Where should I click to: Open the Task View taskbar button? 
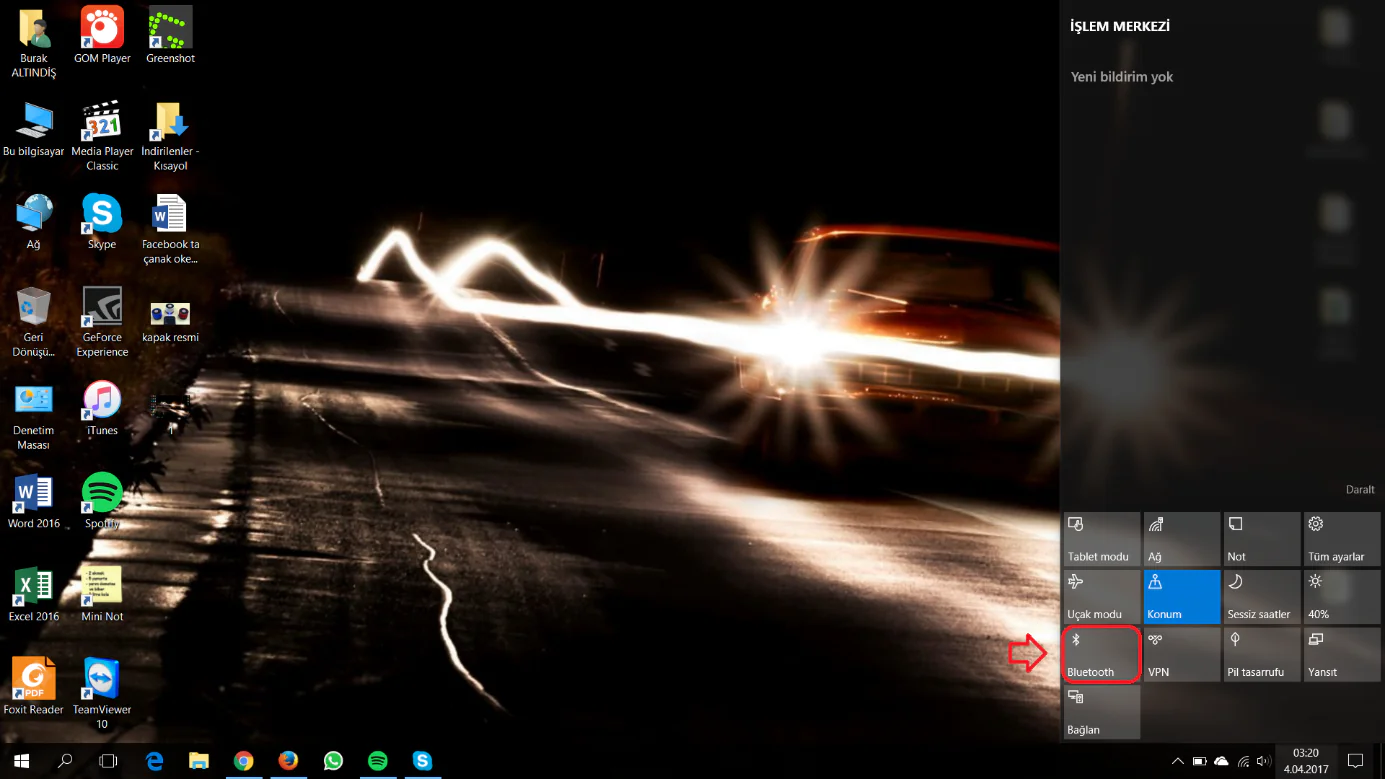[x=108, y=761]
